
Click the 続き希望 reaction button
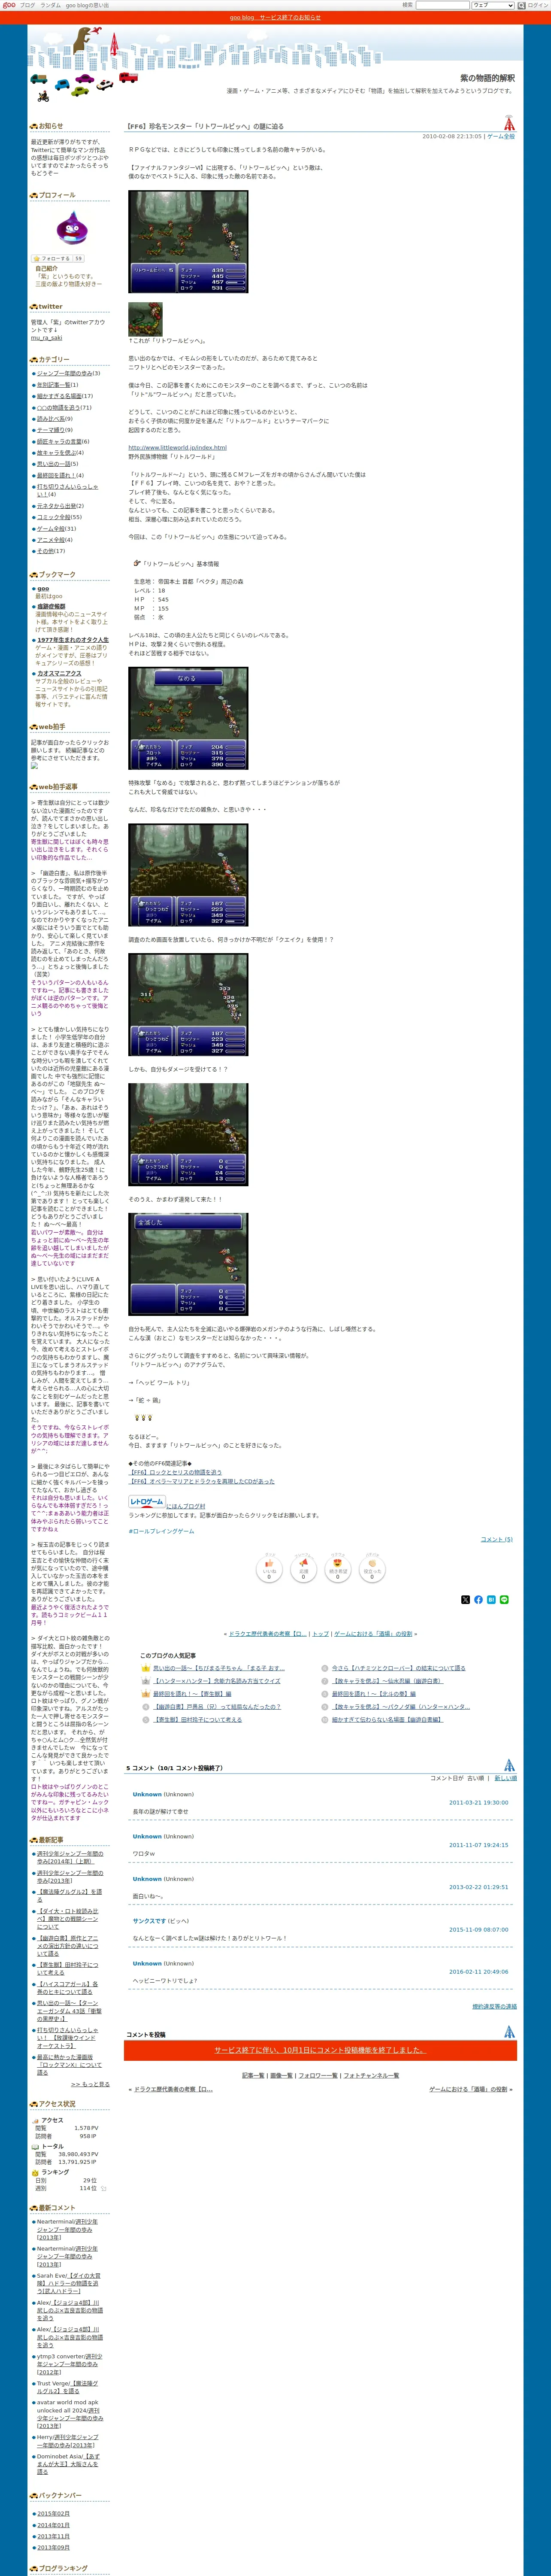click(x=338, y=1569)
